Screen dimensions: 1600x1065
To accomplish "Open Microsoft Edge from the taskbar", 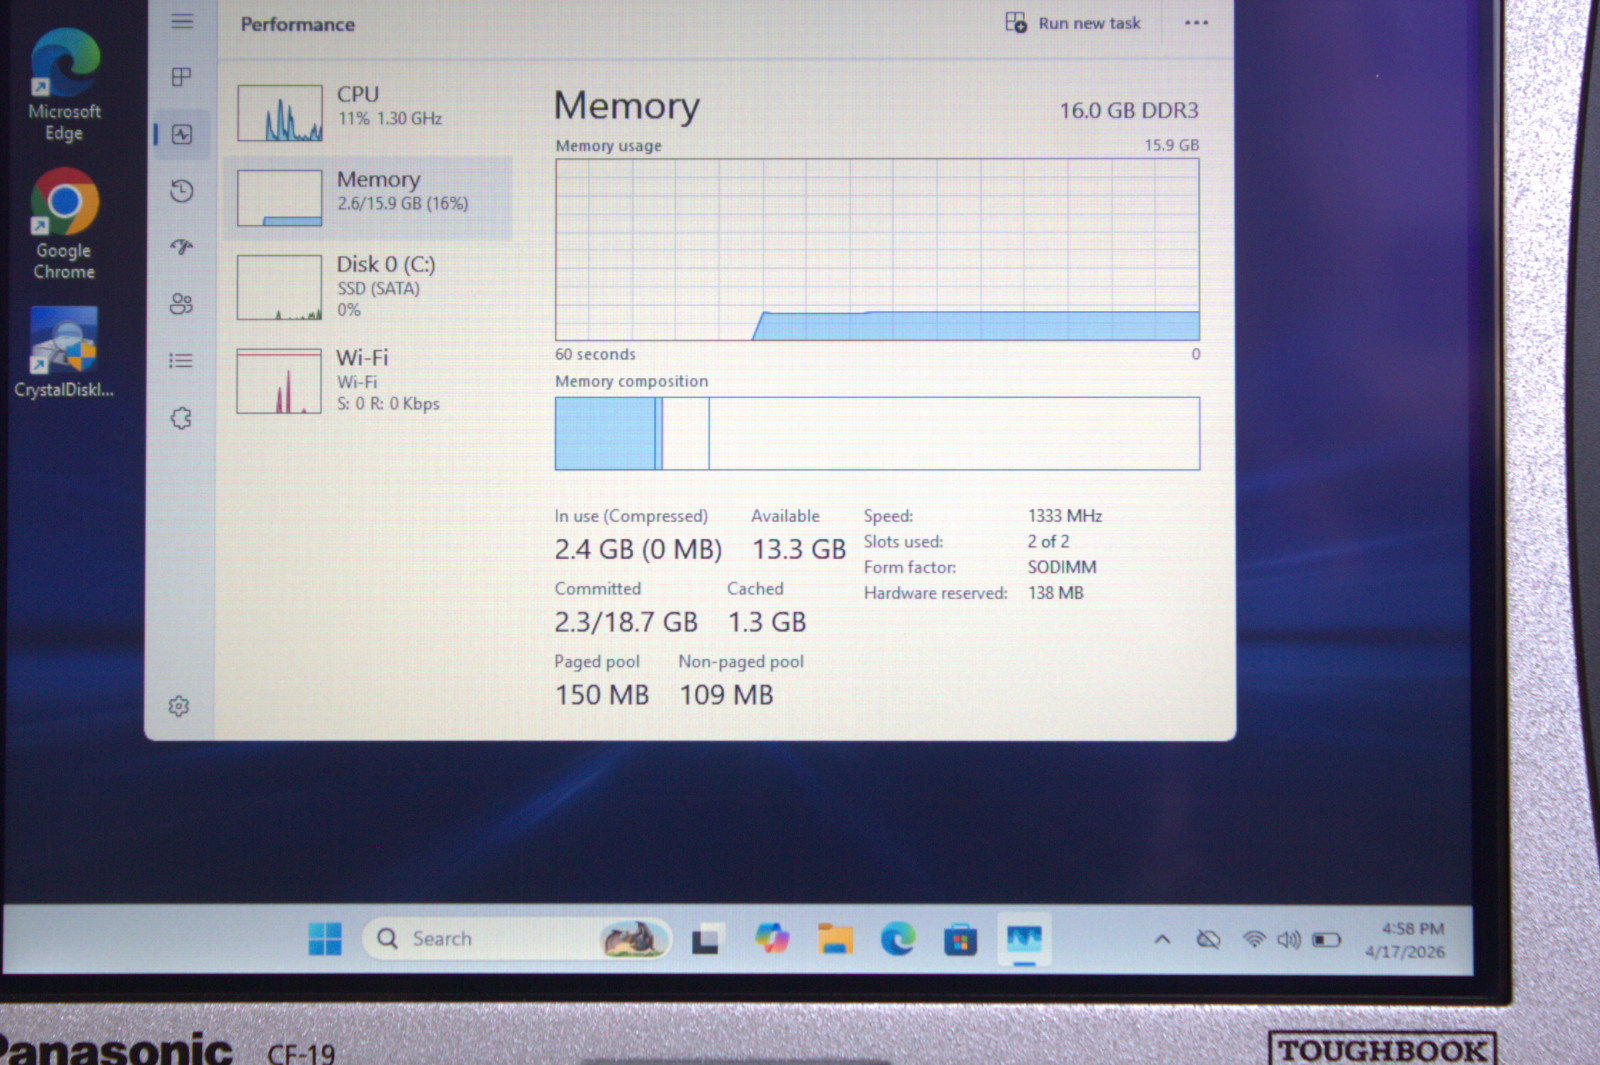I will point(897,939).
